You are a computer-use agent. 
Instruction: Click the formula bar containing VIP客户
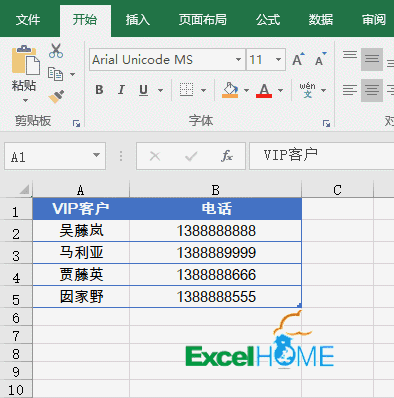tap(321, 156)
